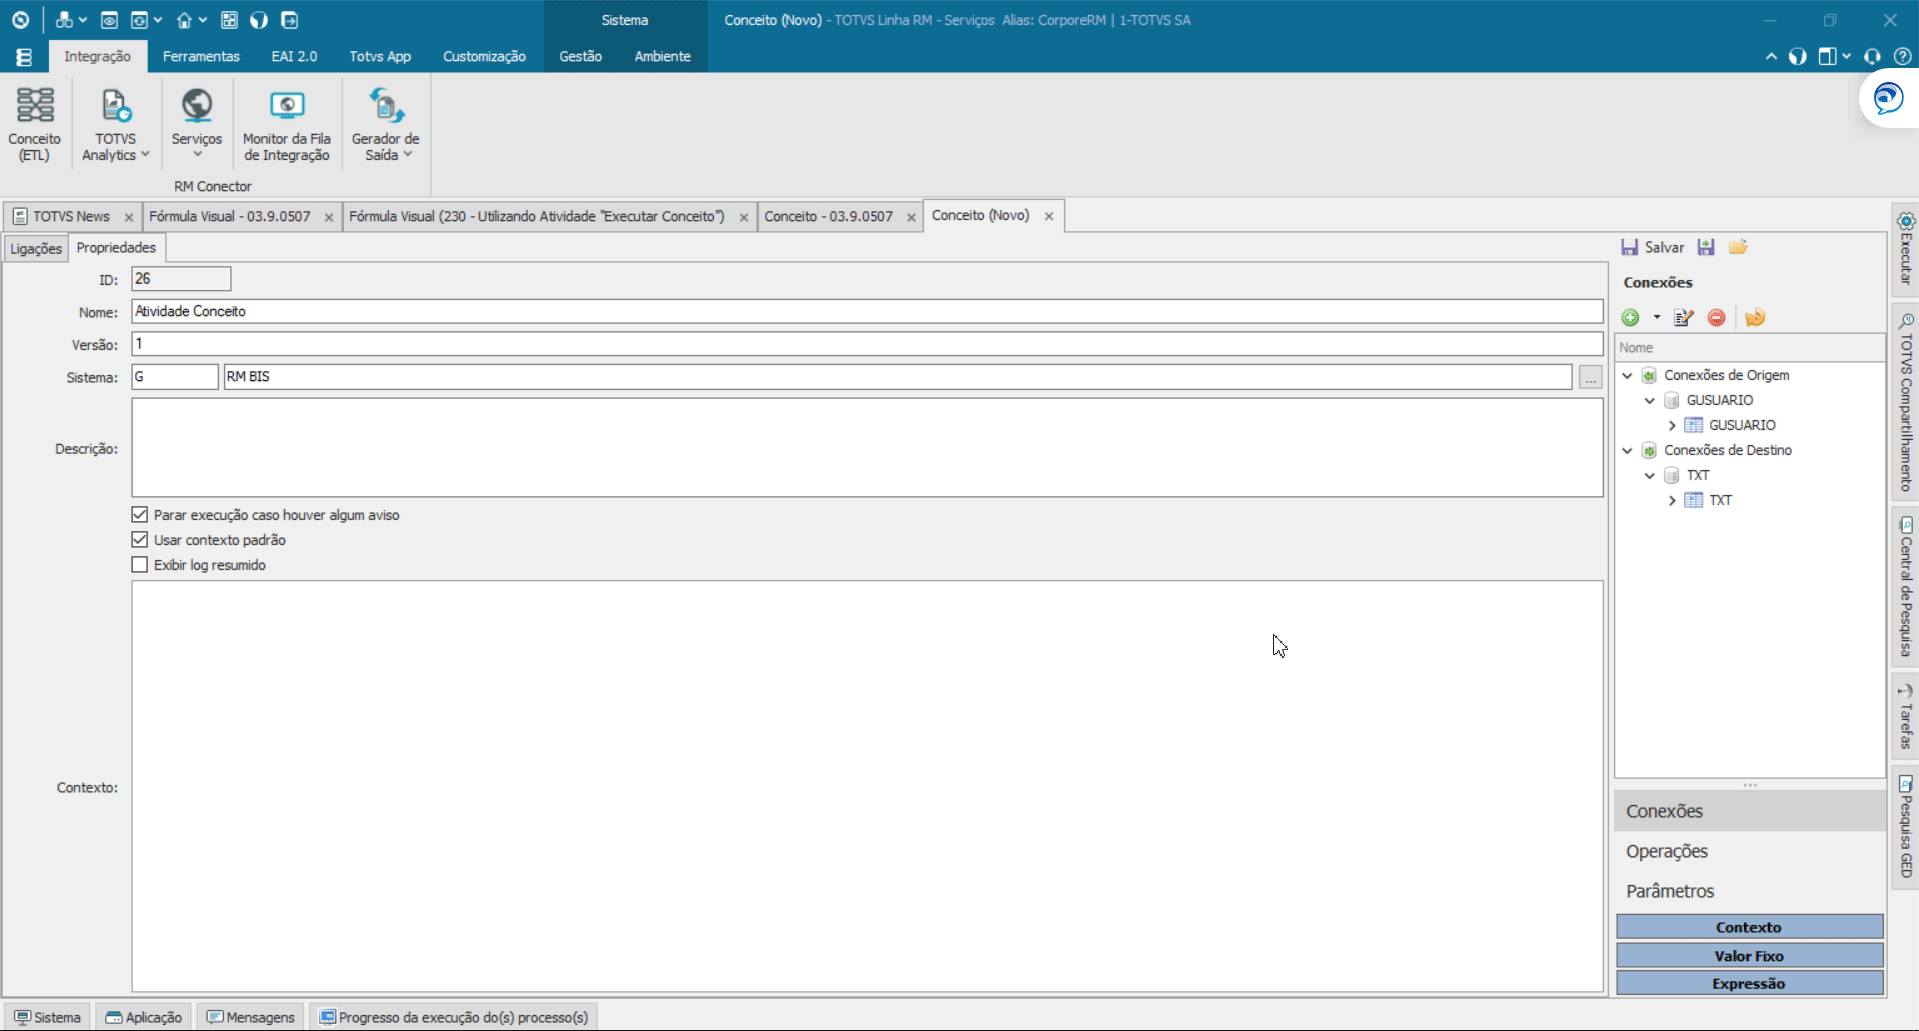Uncheck Usar contexto padrão
The height and width of the screenshot is (1031, 1919).
140,540
